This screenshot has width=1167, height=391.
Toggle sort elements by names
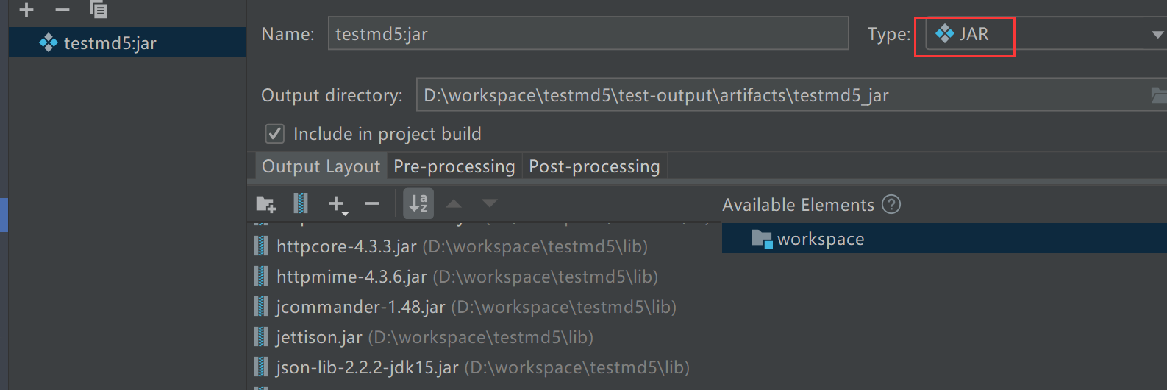[418, 203]
